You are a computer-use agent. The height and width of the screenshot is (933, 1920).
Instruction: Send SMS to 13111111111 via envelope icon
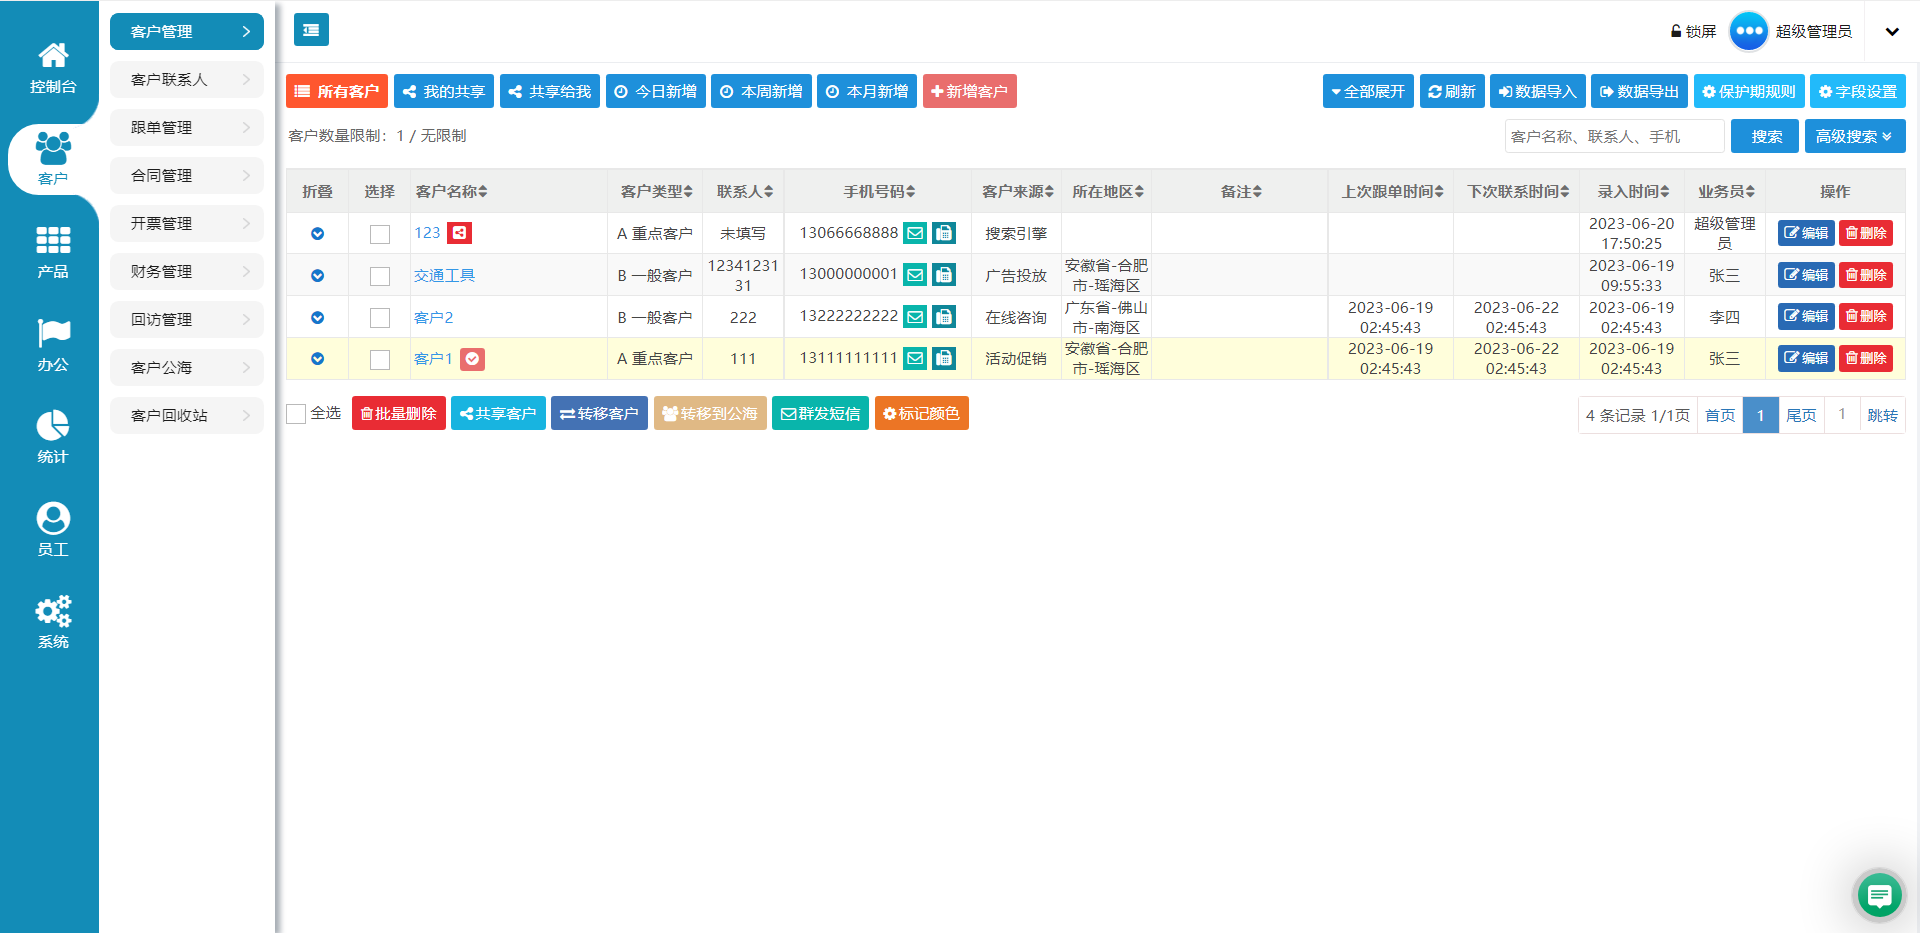point(915,358)
